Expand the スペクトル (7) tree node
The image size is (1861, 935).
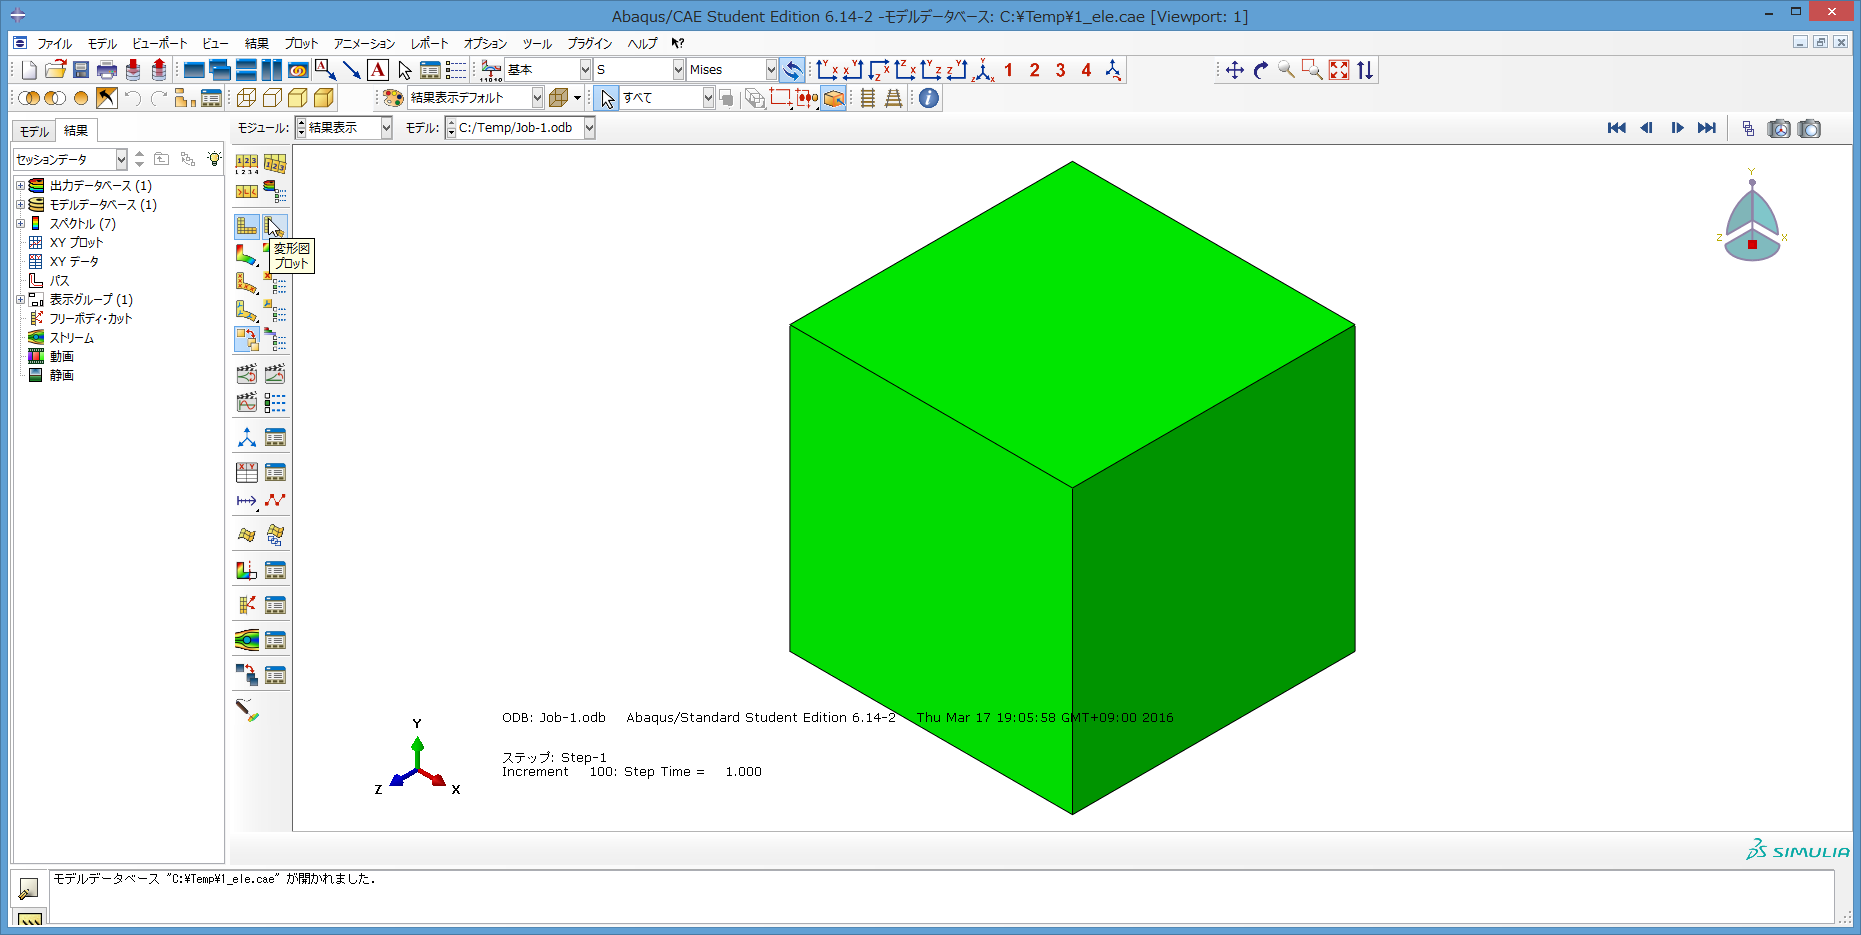[20, 224]
